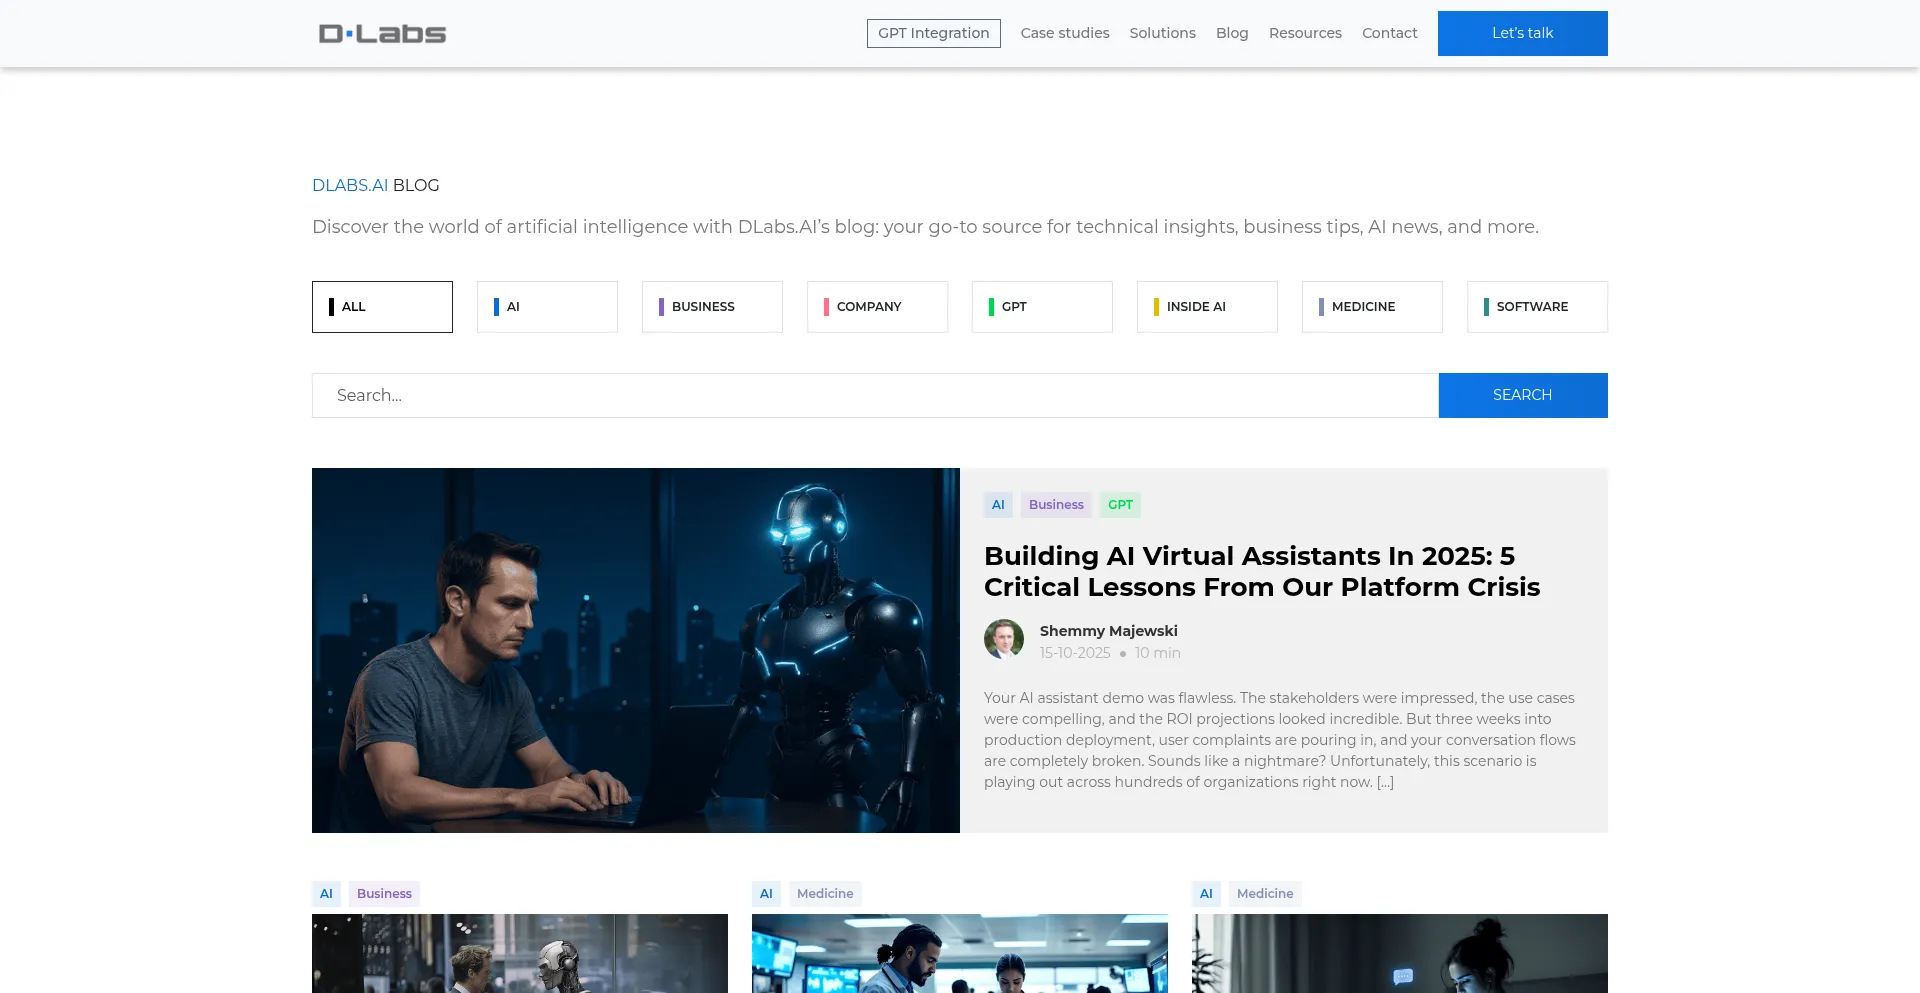
Task: Select the INSIDE AI filter
Action: (x=1207, y=307)
